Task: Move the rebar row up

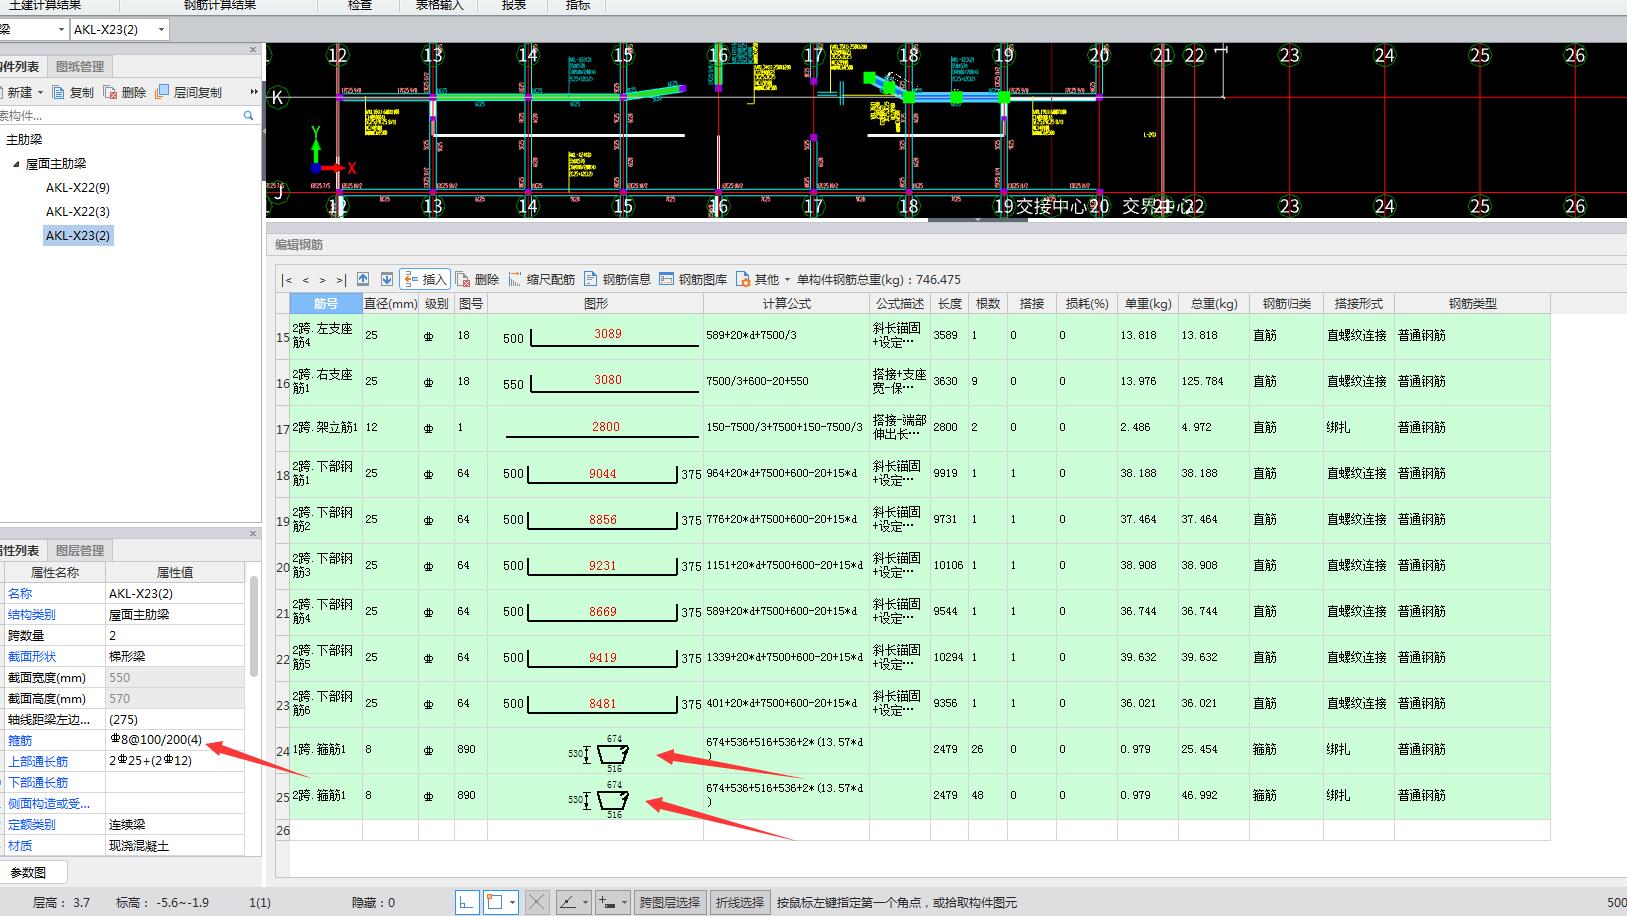Action: pyautogui.click(x=363, y=279)
